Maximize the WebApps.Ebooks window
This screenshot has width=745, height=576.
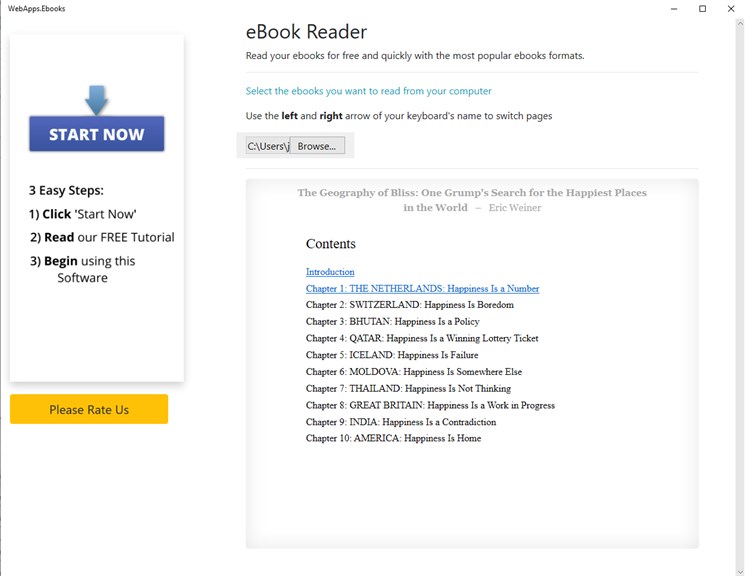(702, 9)
